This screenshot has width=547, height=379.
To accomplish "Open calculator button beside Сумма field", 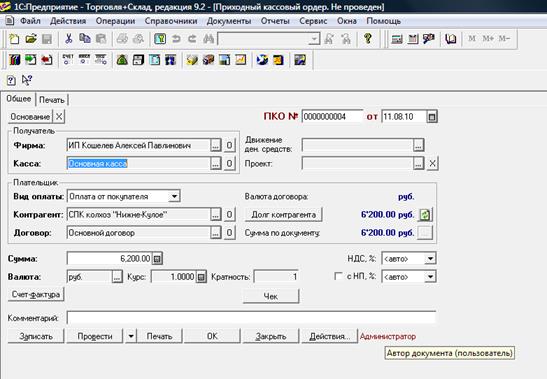I will [x=157, y=259].
